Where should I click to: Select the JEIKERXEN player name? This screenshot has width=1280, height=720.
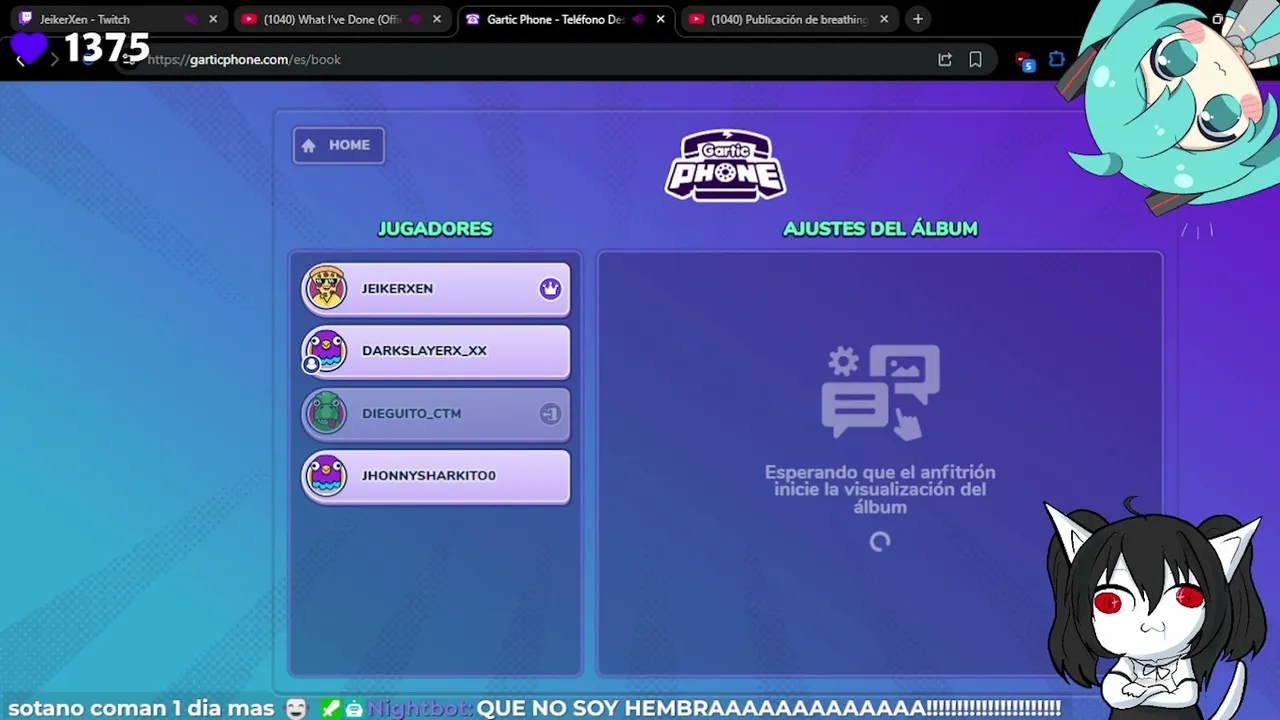pos(397,288)
